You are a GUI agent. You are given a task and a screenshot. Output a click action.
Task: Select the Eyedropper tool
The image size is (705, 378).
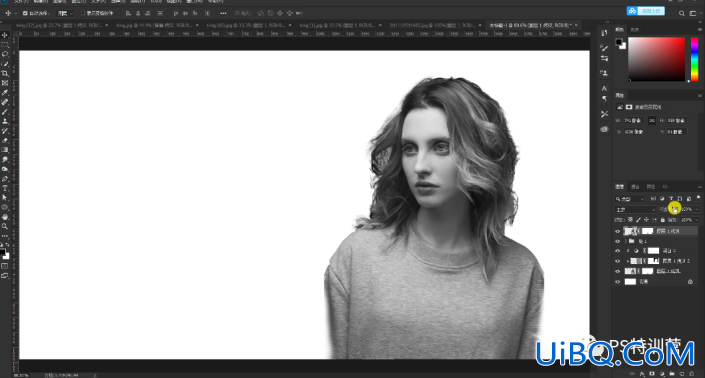click(x=5, y=93)
